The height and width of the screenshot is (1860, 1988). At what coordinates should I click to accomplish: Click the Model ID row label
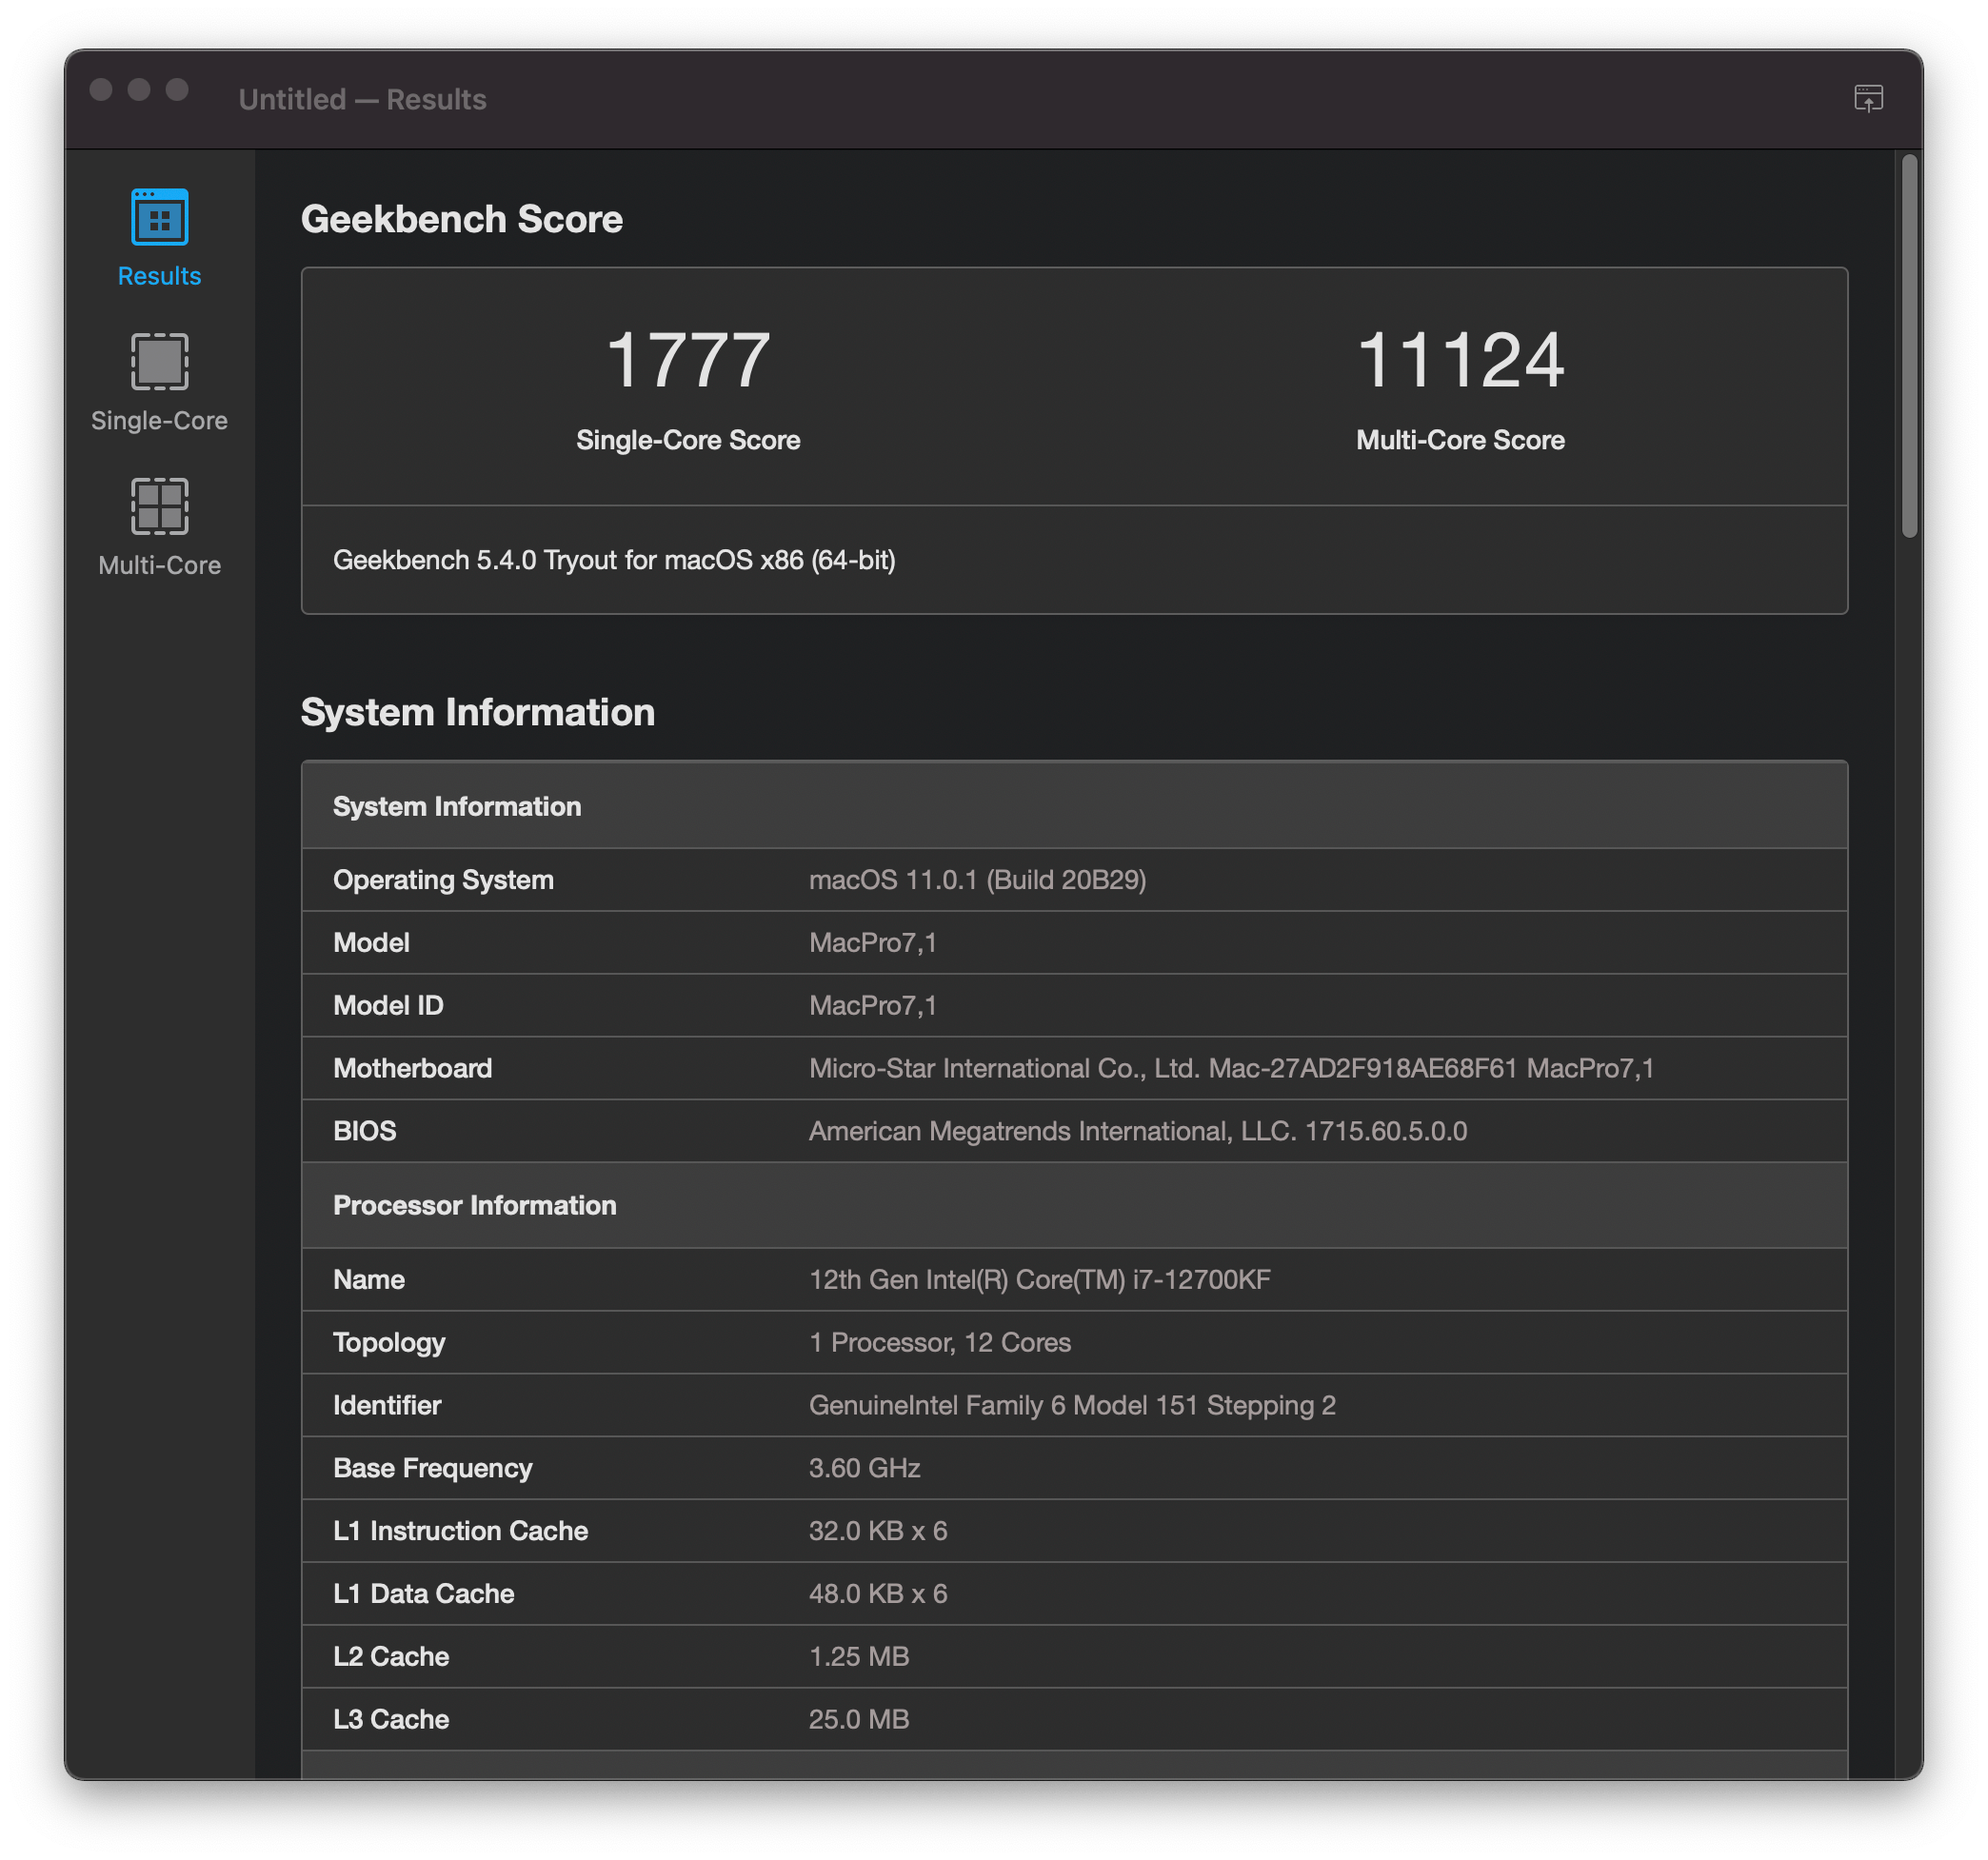click(x=388, y=1006)
